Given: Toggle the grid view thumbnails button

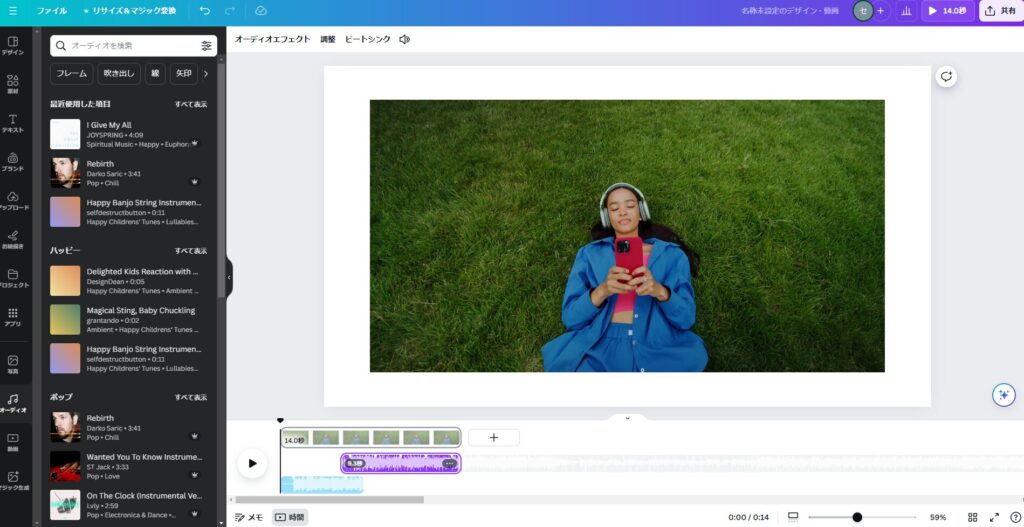Looking at the screenshot, I should coord(972,517).
